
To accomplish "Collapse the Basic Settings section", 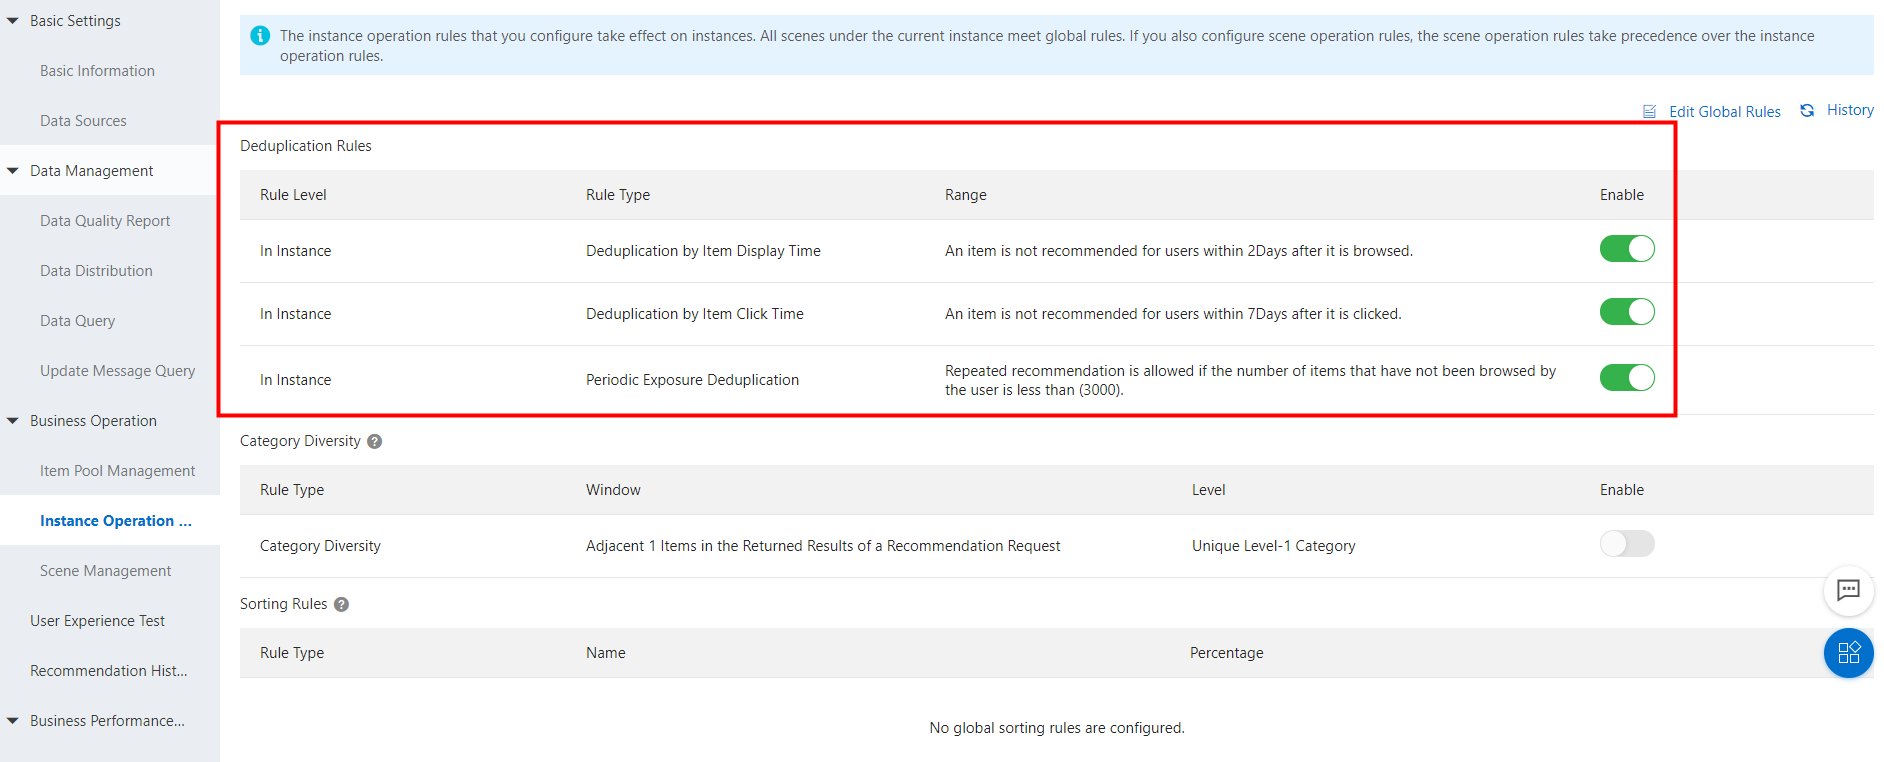I will pos(13,21).
